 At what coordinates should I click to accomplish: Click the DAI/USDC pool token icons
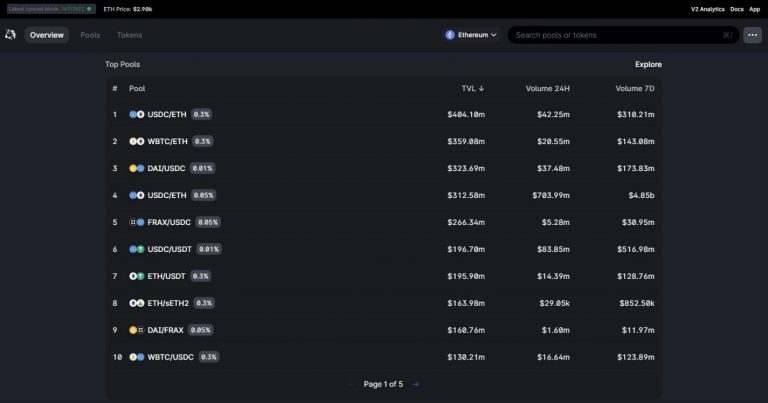tap(137, 168)
